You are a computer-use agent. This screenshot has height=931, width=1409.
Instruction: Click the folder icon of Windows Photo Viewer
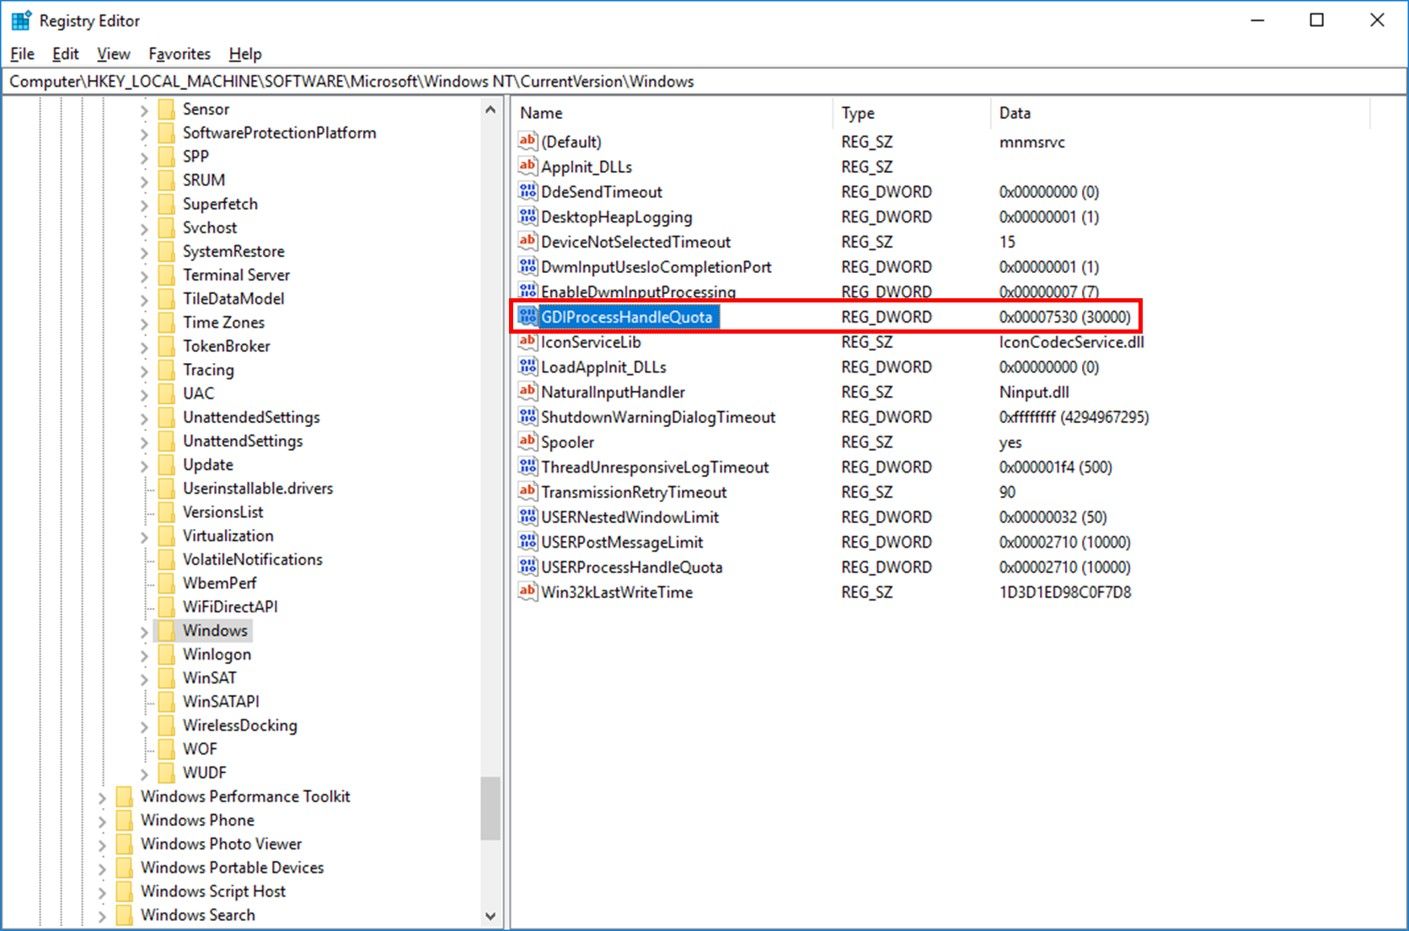[124, 844]
